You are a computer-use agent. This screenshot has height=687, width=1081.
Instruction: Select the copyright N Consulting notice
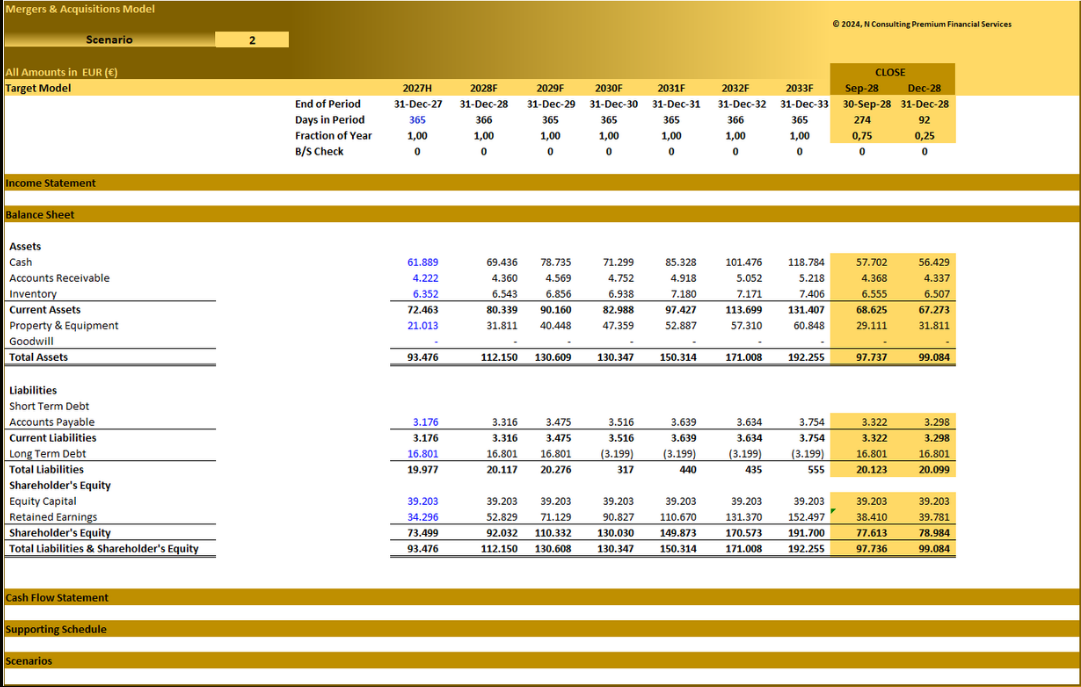(922, 24)
